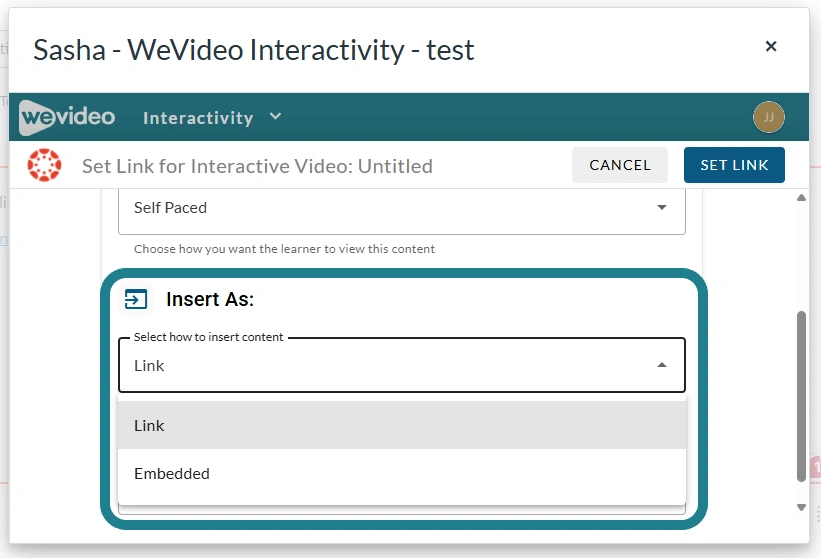Image resolution: width=821 pixels, height=558 pixels.
Task: Close the Sasha WeVideo Interactivity dialog
Action: [771, 46]
